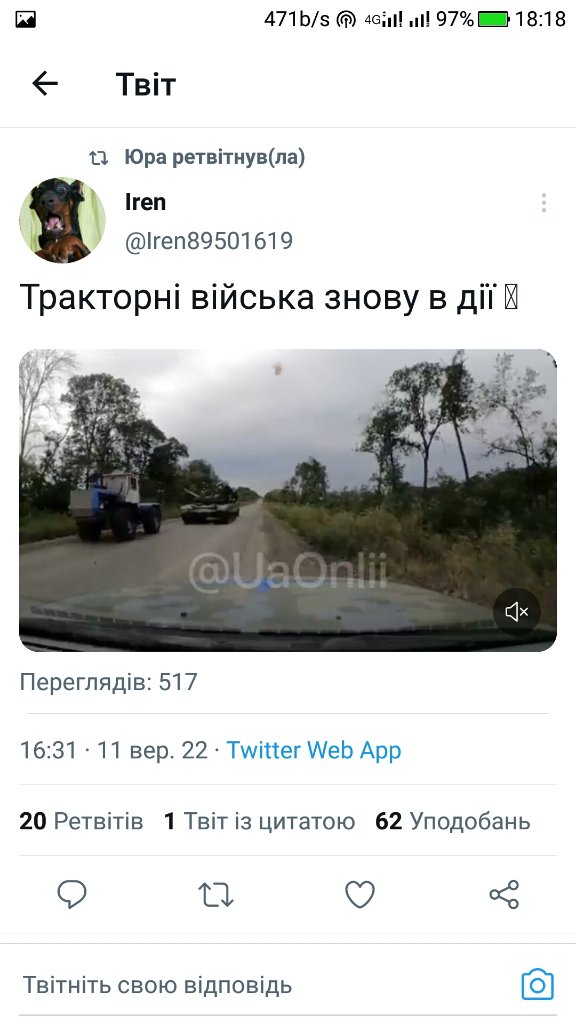Open Iren's dog profile picture

tap(62, 220)
